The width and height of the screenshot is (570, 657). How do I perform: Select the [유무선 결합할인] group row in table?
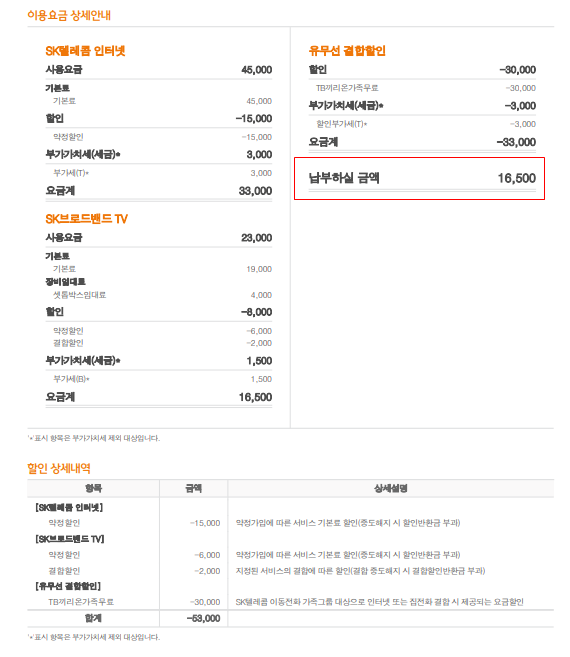point(290,586)
